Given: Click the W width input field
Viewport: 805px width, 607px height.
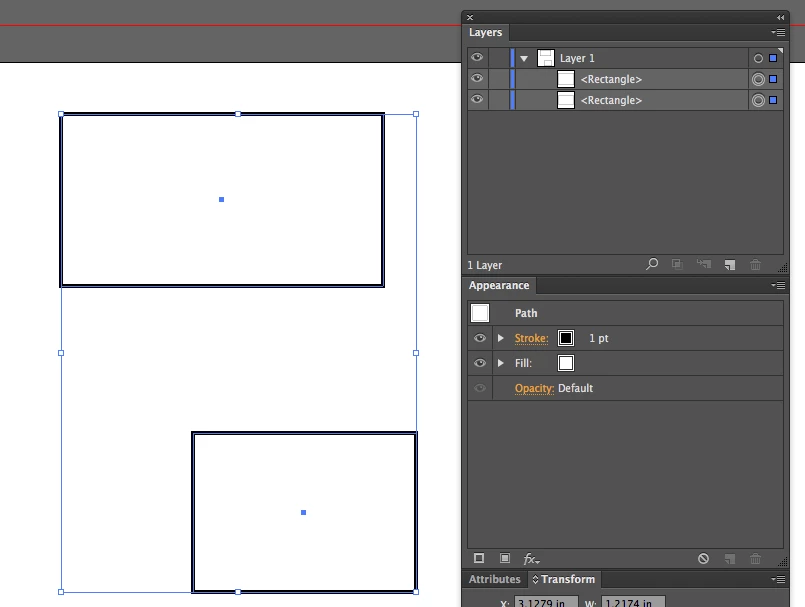Looking at the screenshot, I should point(633,602).
